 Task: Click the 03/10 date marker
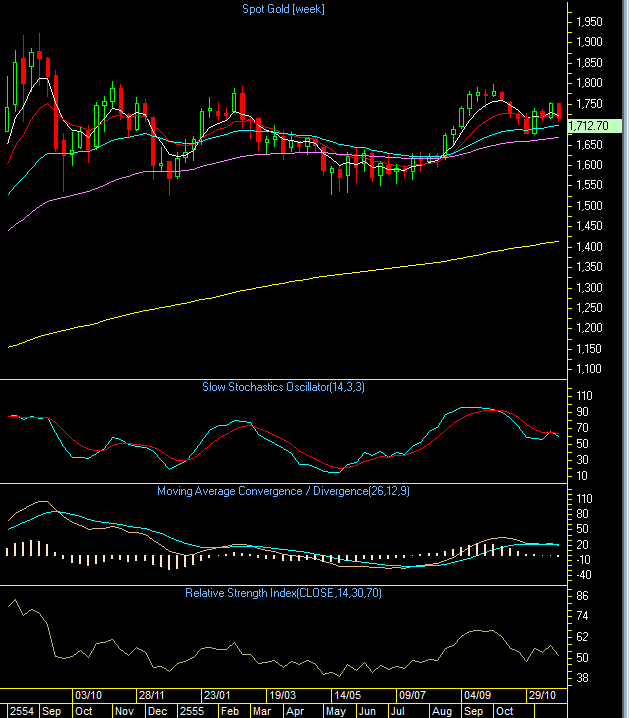89,695
